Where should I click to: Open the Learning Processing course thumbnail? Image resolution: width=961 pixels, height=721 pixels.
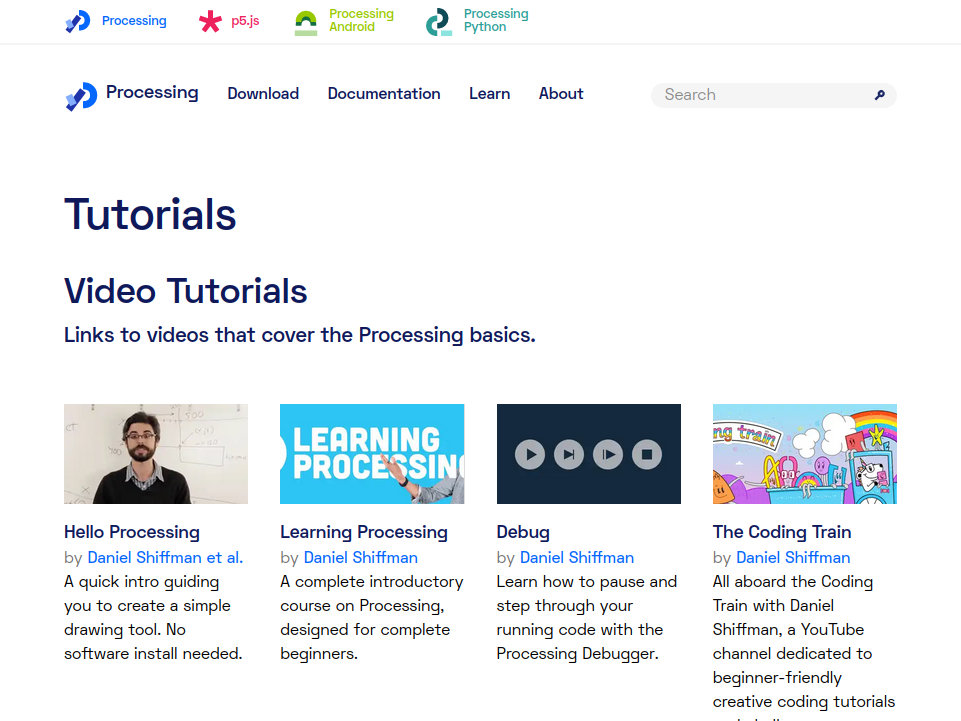(372, 453)
